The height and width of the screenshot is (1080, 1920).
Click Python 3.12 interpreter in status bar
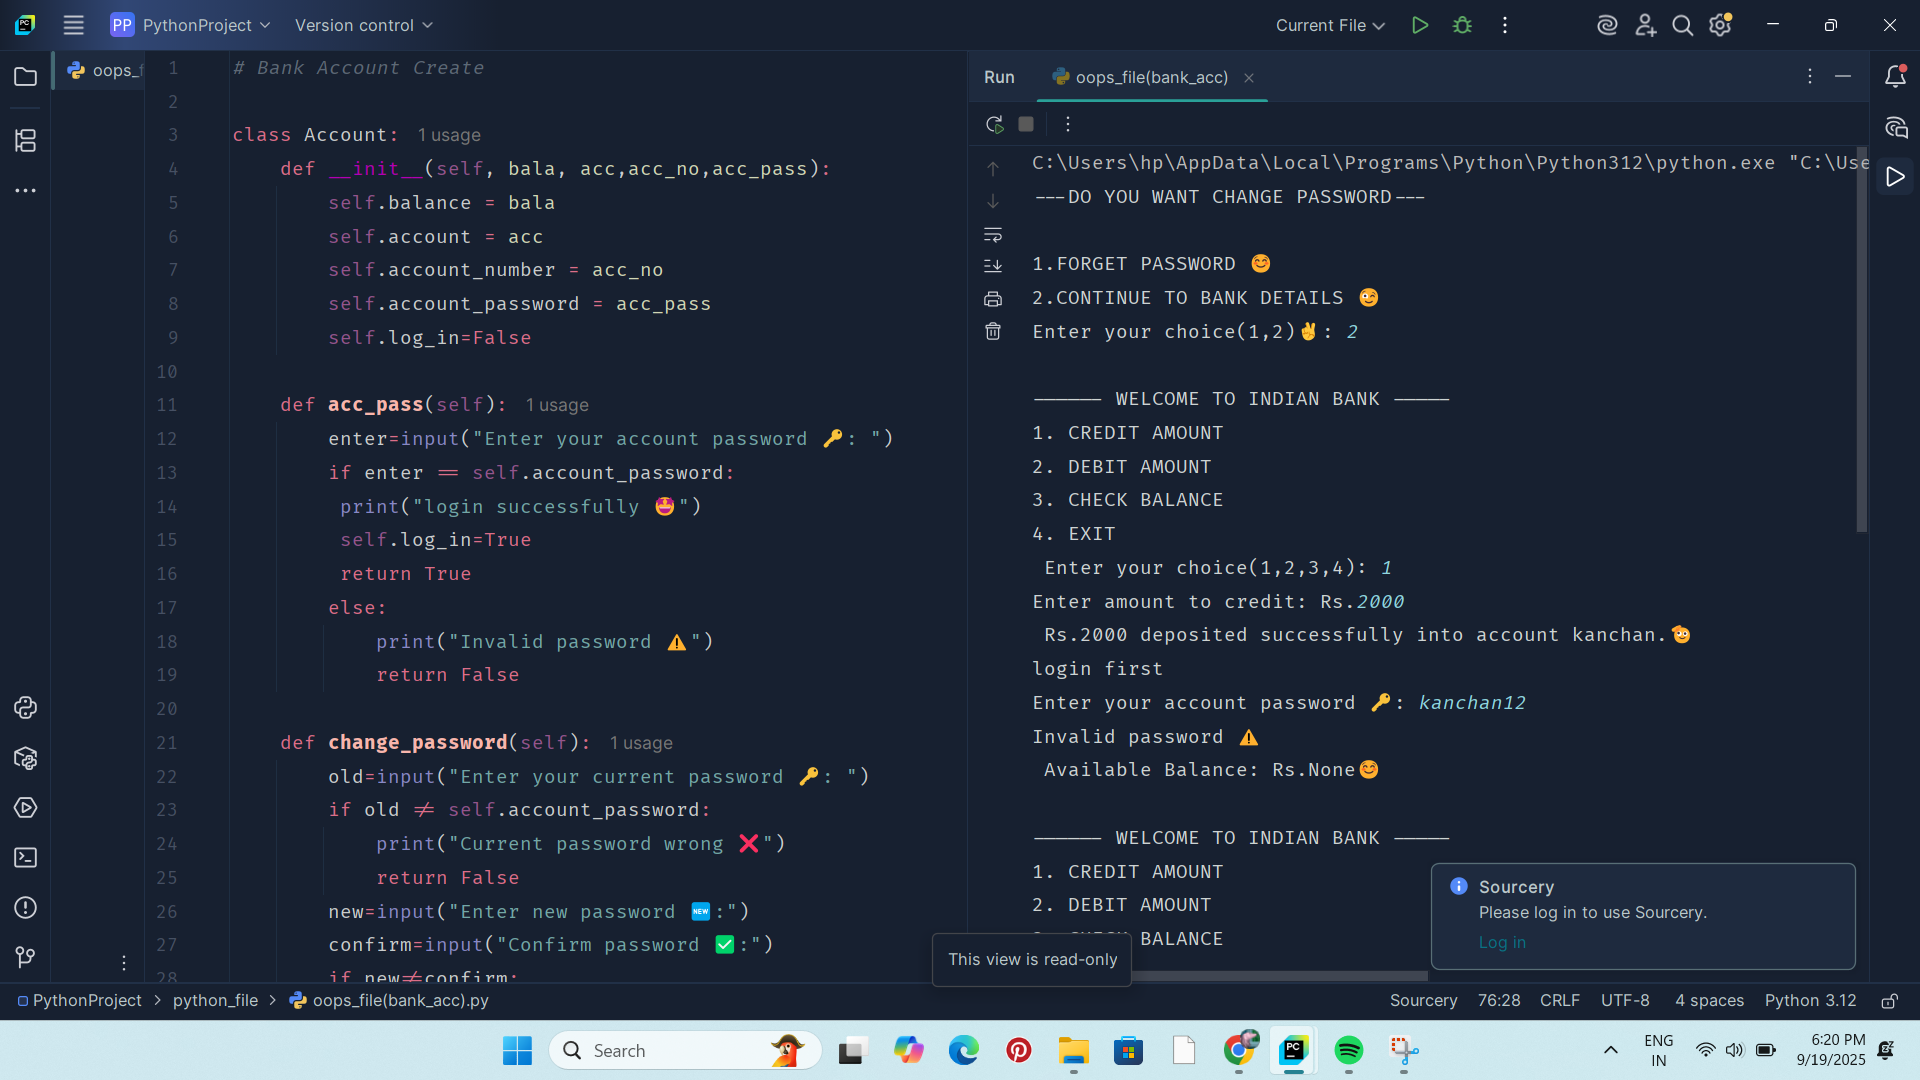click(x=1810, y=1000)
